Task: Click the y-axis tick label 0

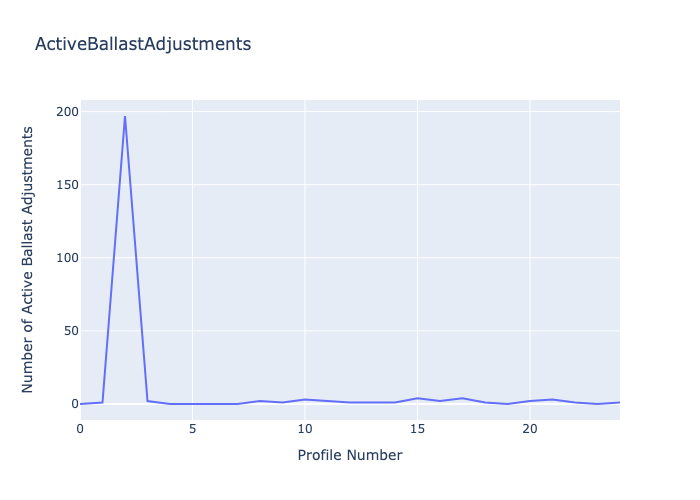Action: point(73,404)
